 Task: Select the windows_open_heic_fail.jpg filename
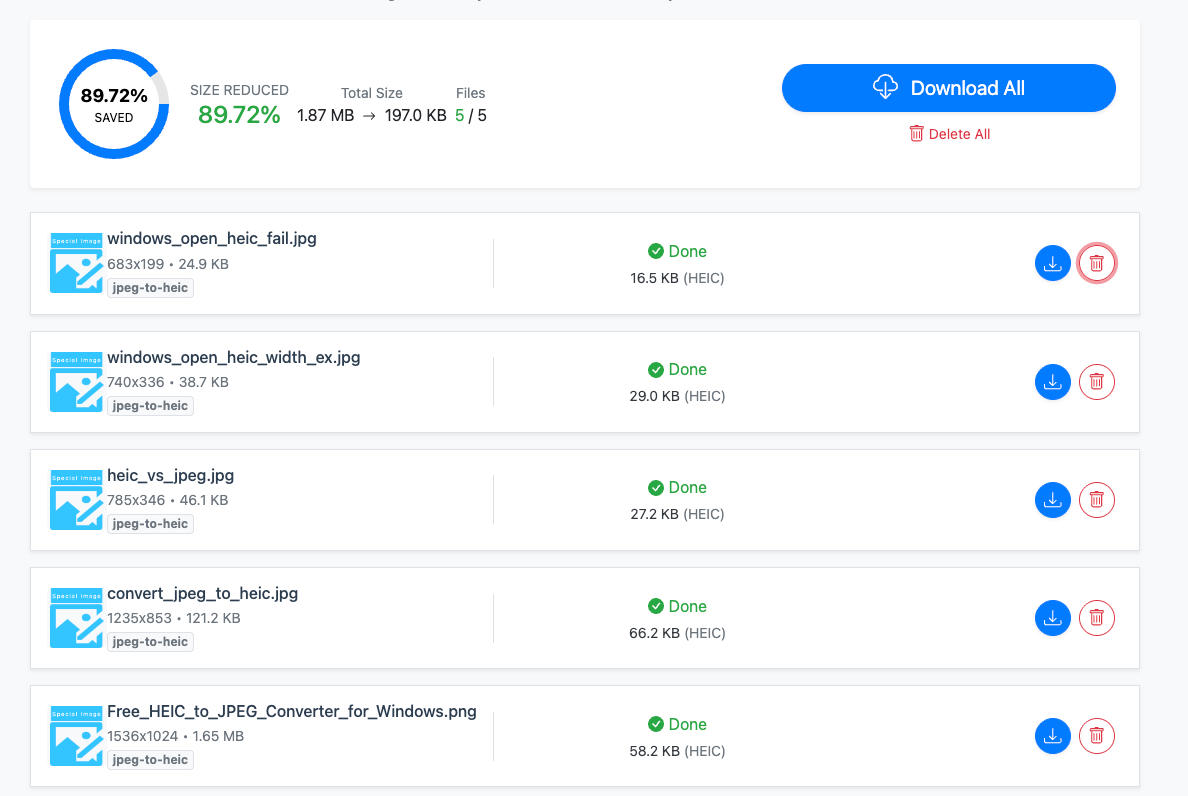tap(212, 239)
